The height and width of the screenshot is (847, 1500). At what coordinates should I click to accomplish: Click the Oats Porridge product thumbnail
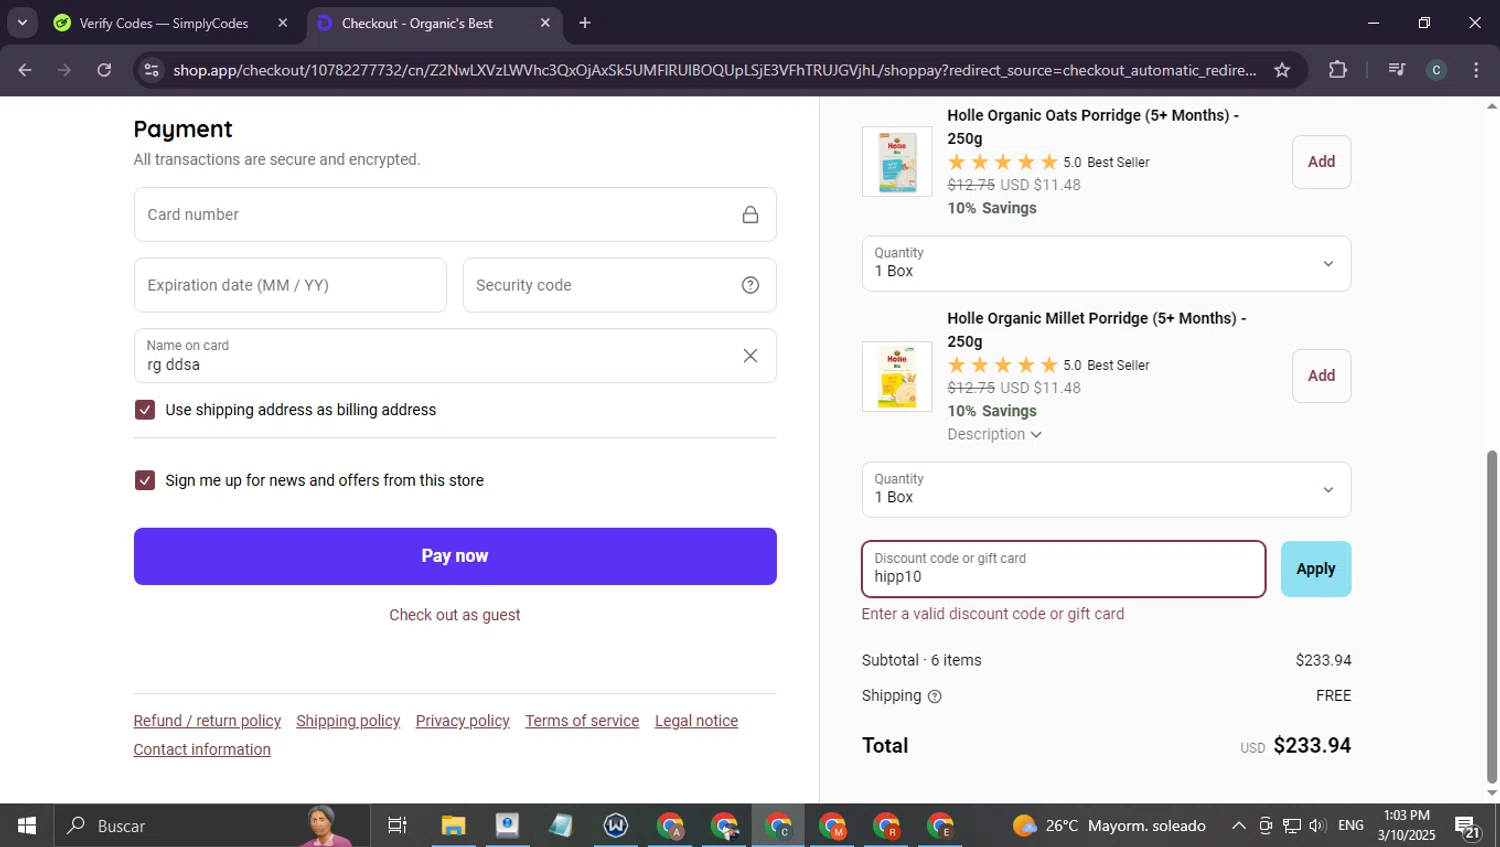pos(897,161)
